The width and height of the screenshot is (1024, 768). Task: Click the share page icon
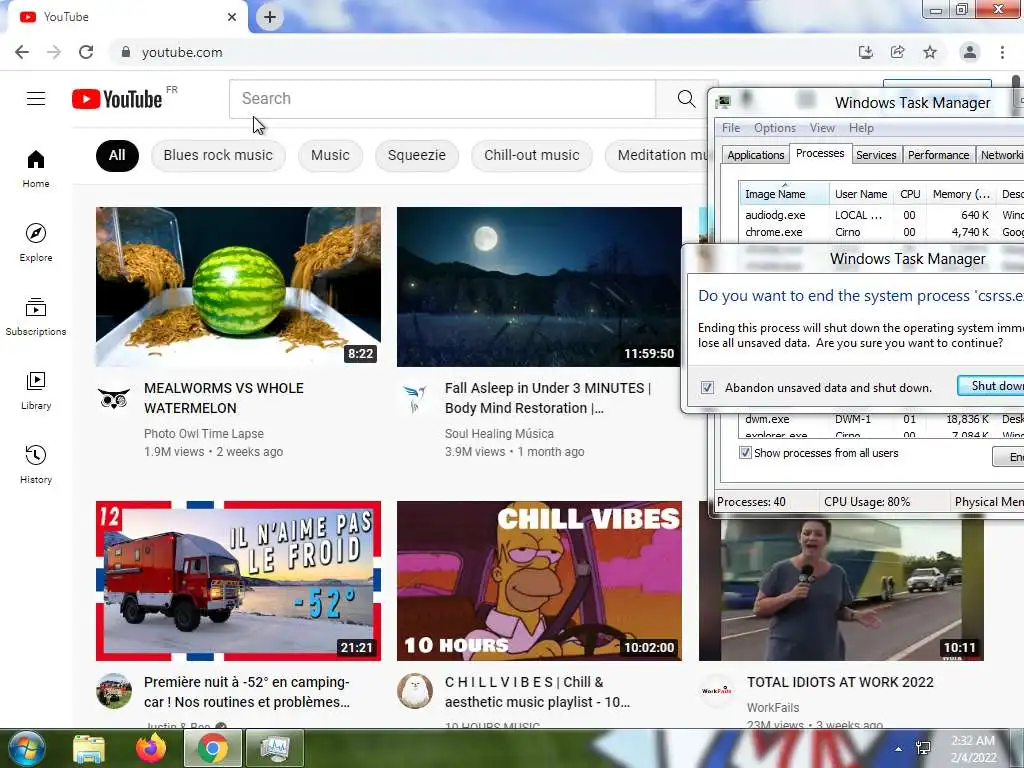point(897,52)
